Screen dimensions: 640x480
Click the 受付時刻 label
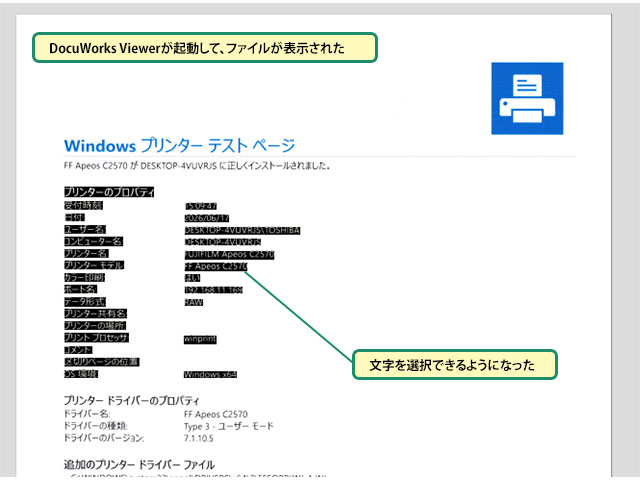click(83, 205)
